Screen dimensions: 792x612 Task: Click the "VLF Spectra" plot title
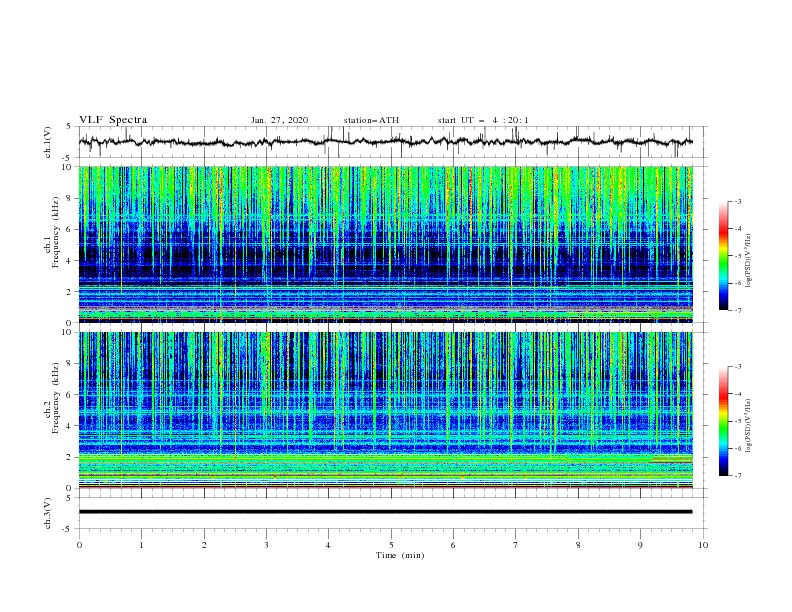coord(113,120)
